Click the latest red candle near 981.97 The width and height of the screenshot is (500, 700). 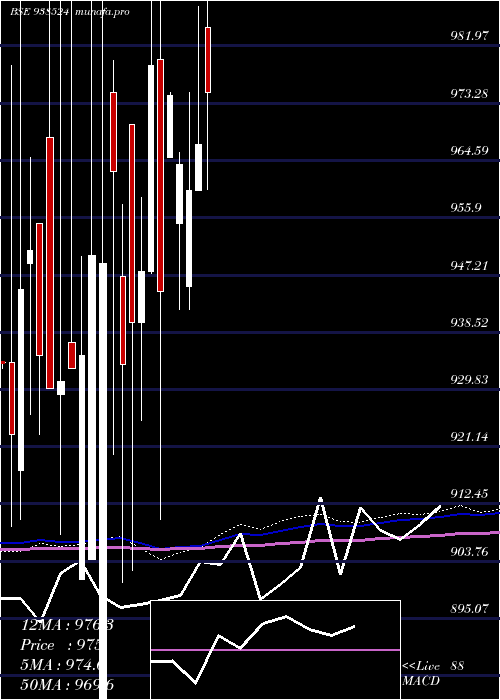pos(208,60)
